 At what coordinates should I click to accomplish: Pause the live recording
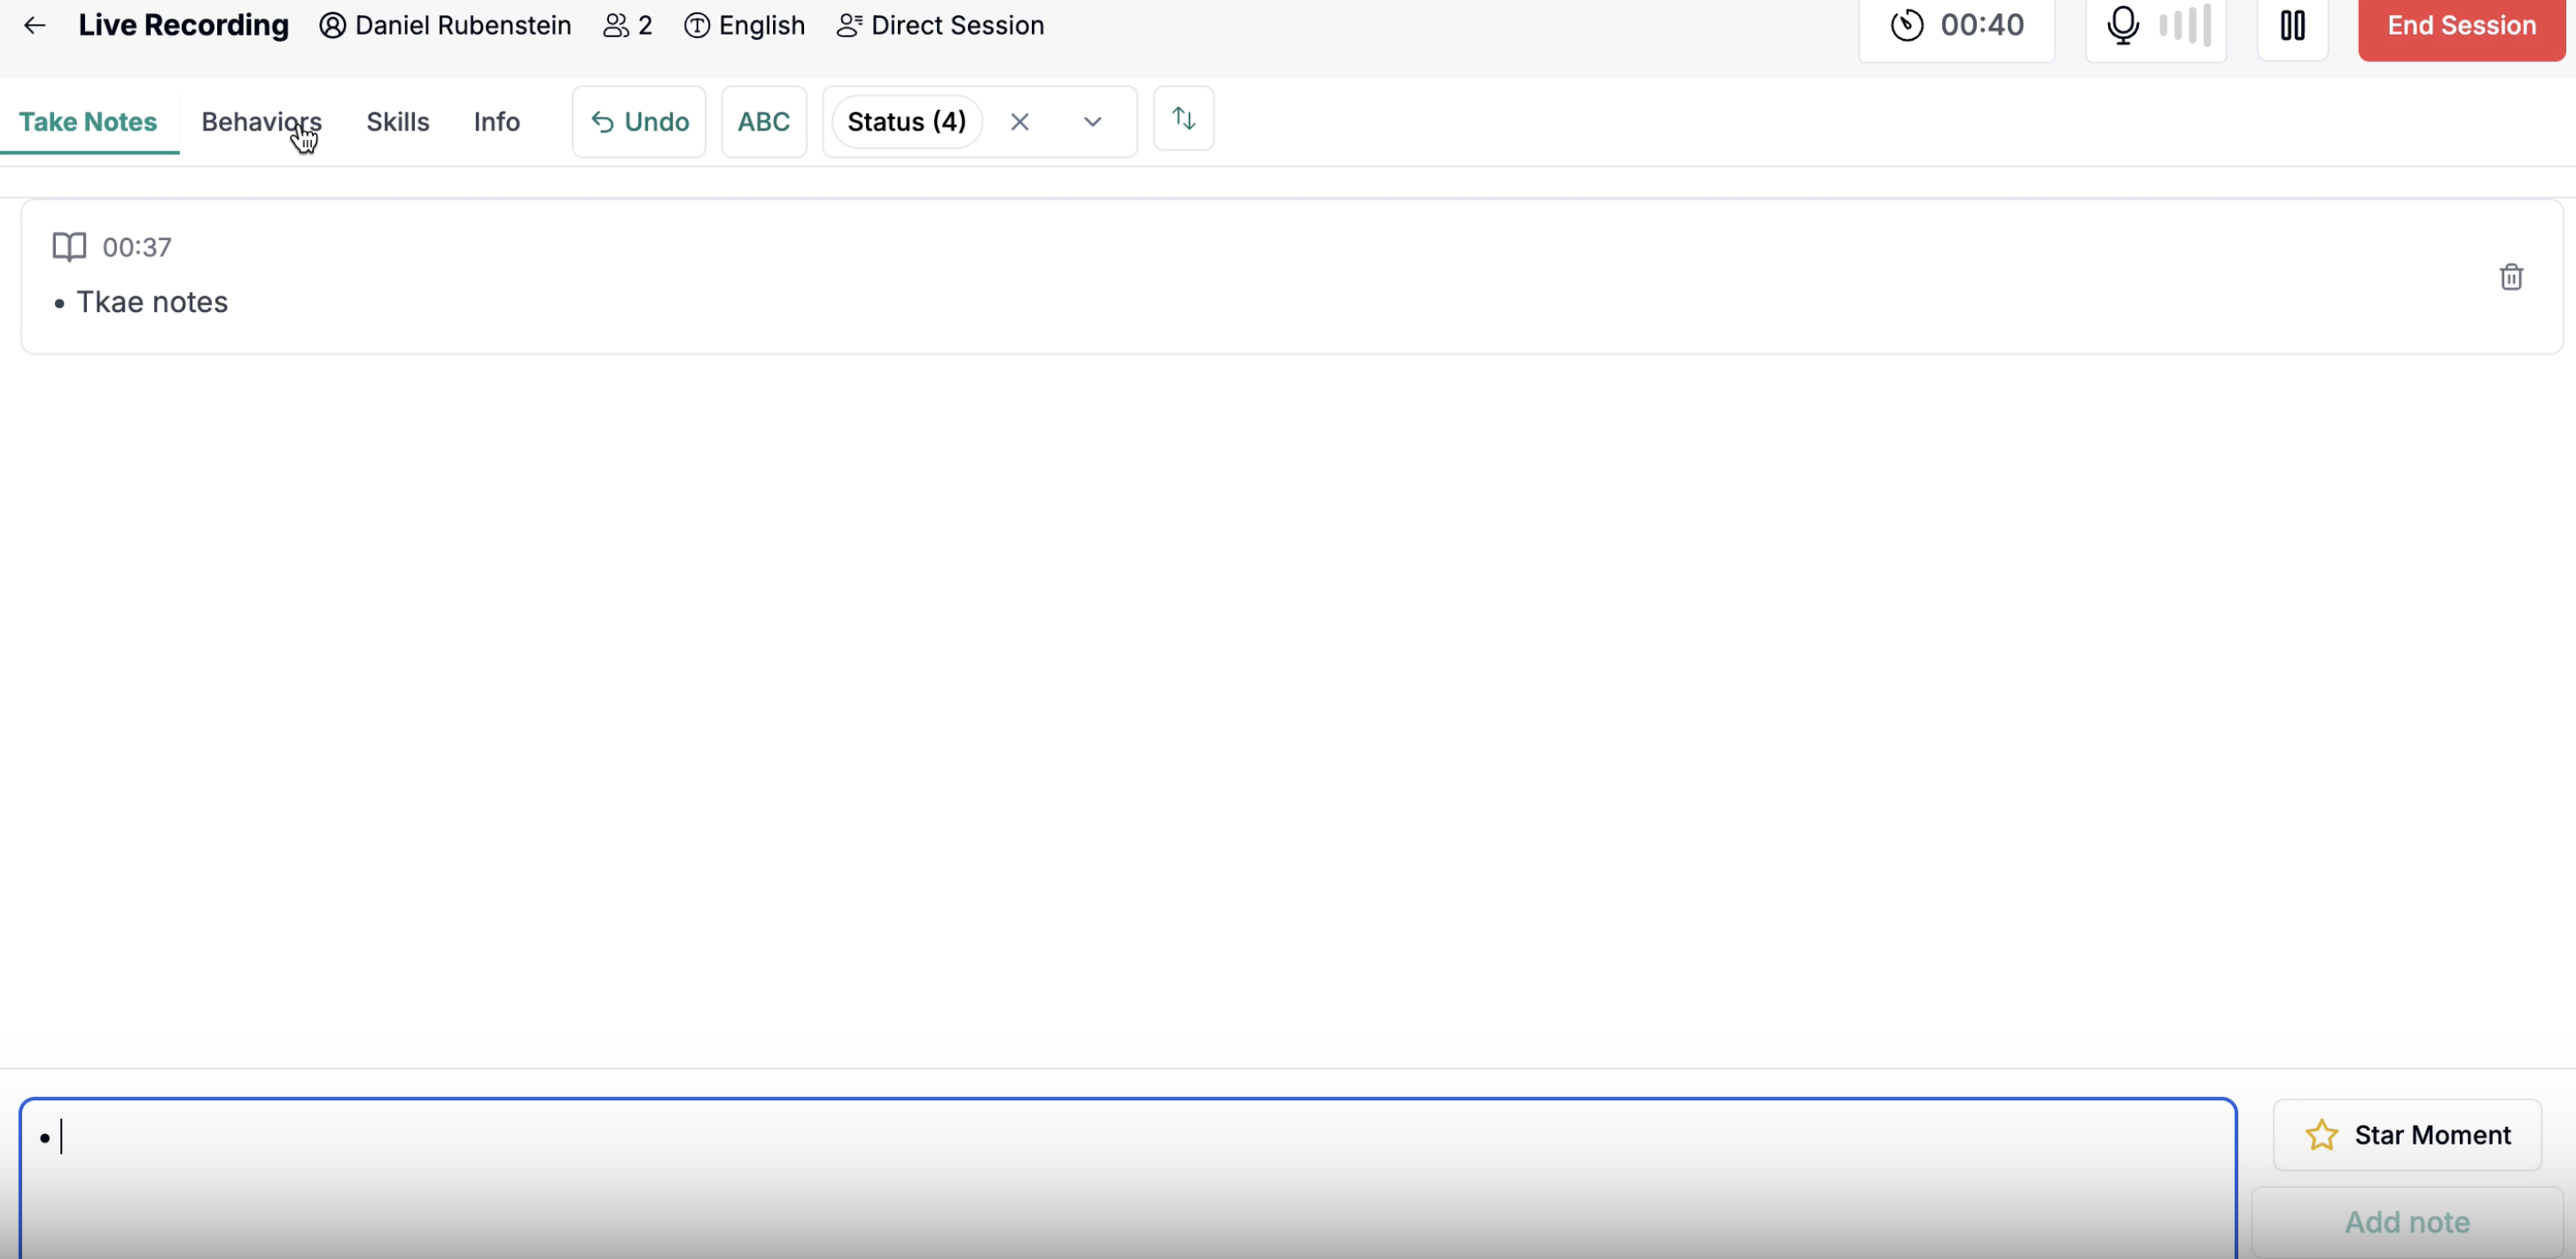click(x=2293, y=26)
